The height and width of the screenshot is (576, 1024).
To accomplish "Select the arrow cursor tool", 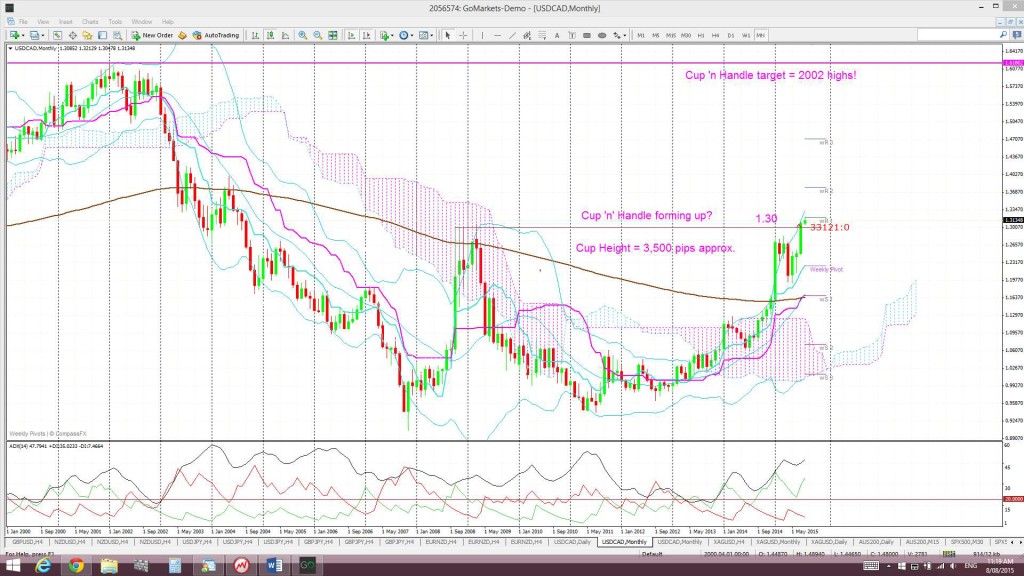I will coord(448,35).
